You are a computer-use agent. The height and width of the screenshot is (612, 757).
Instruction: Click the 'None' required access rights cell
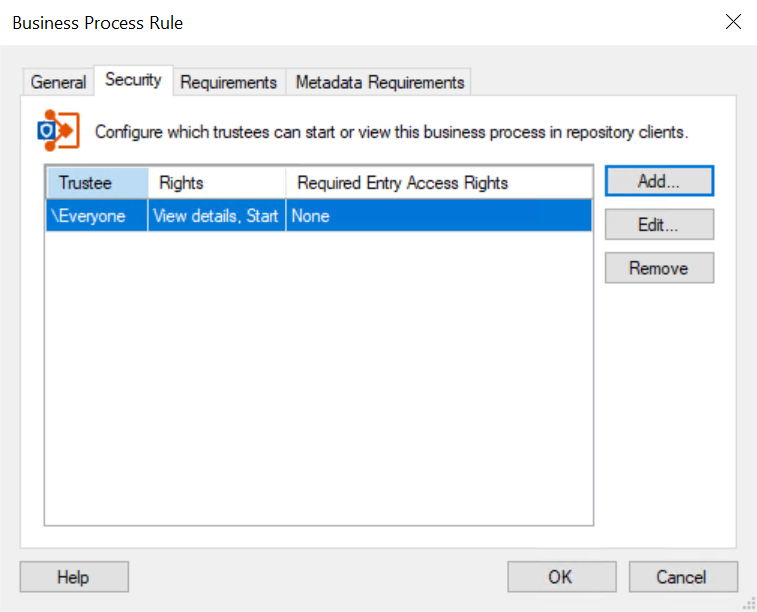(x=438, y=216)
